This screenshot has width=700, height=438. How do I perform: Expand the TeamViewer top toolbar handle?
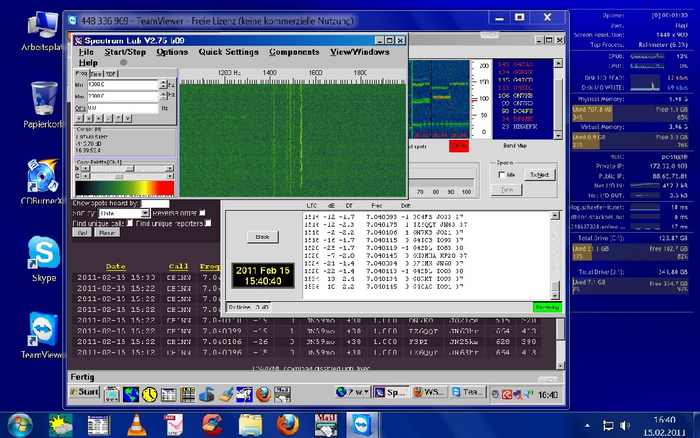point(490,34)
